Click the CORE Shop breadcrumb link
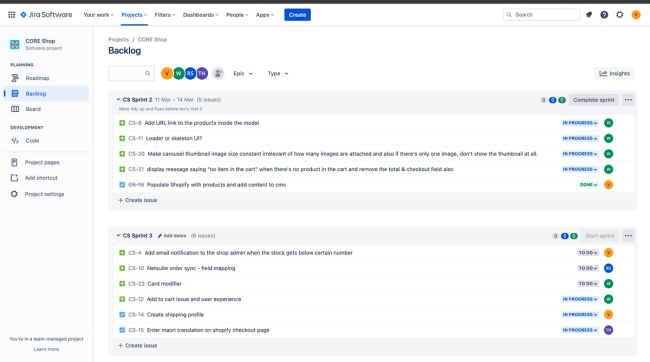Image resolution: width=650 pixels, height=362 pixels. tap(152, 39)
